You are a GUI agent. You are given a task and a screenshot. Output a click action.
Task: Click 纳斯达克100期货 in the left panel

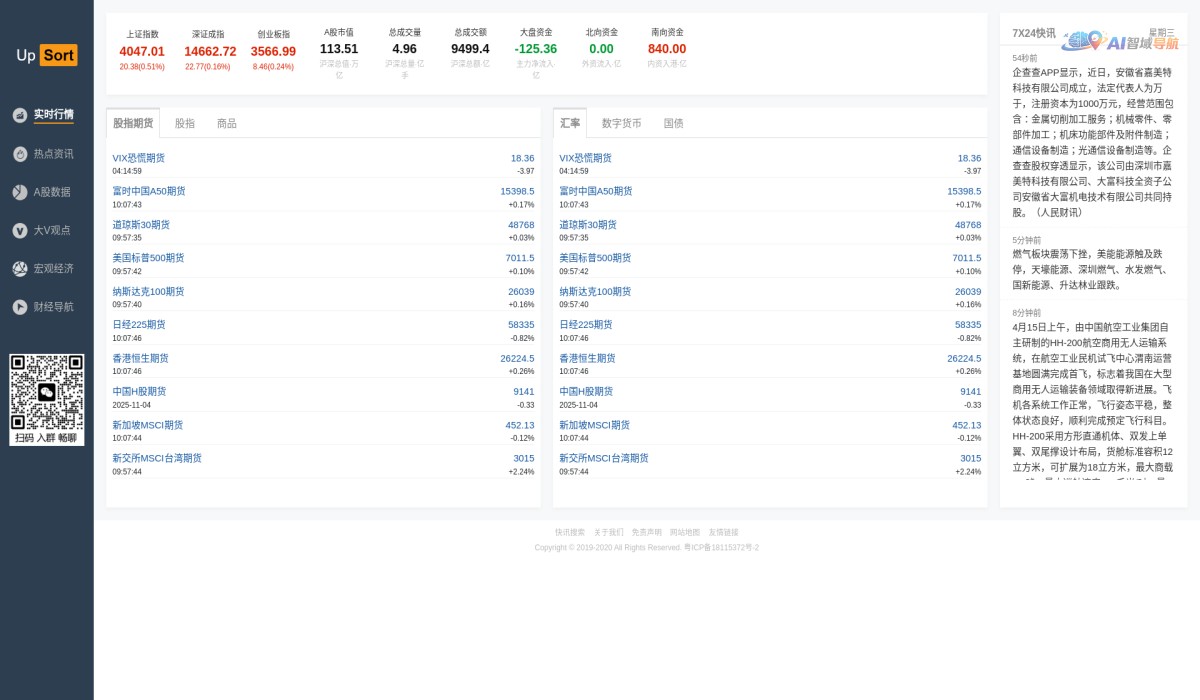coord(148,292)
